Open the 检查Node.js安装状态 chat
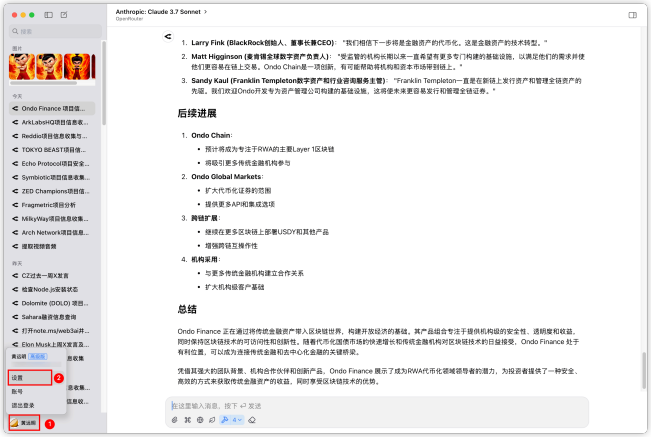651x437 pixels. (52, 289)
